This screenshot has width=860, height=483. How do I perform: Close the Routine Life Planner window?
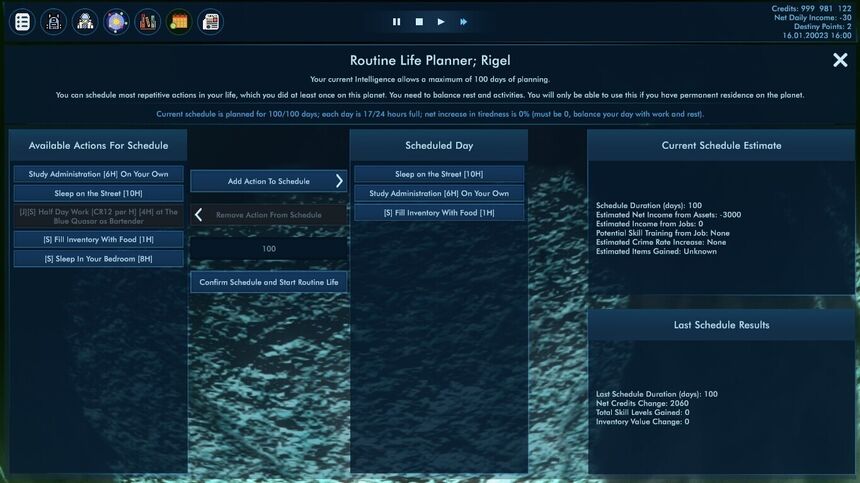[x=840, y=60]
